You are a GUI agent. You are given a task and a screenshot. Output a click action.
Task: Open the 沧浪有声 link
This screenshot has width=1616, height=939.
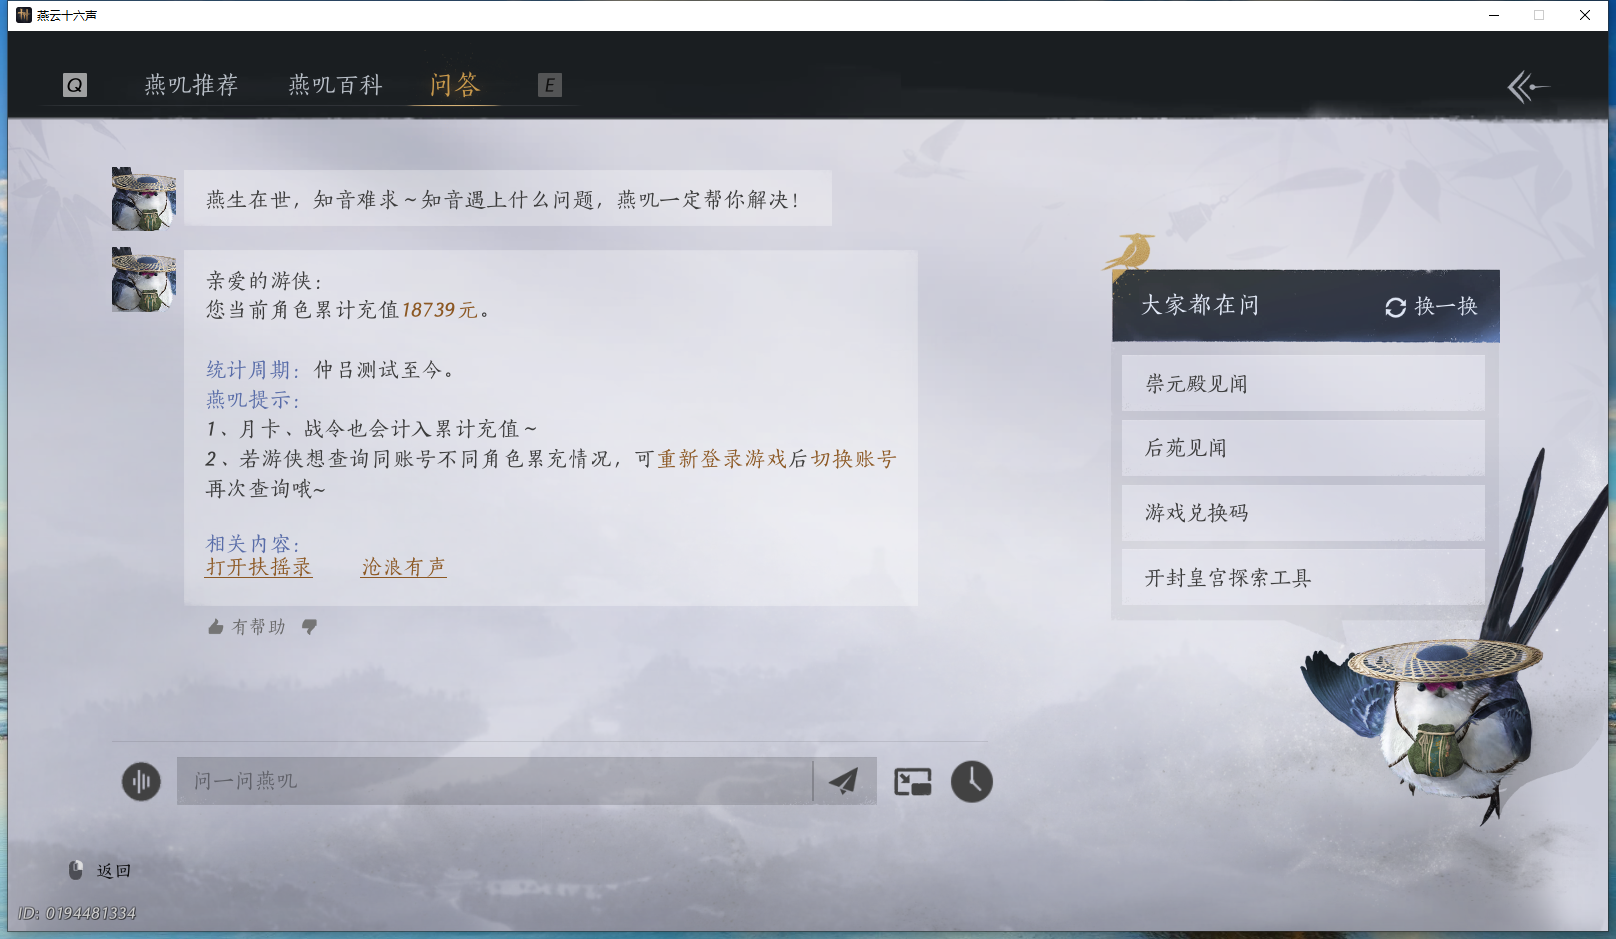(x=404, y=567)
